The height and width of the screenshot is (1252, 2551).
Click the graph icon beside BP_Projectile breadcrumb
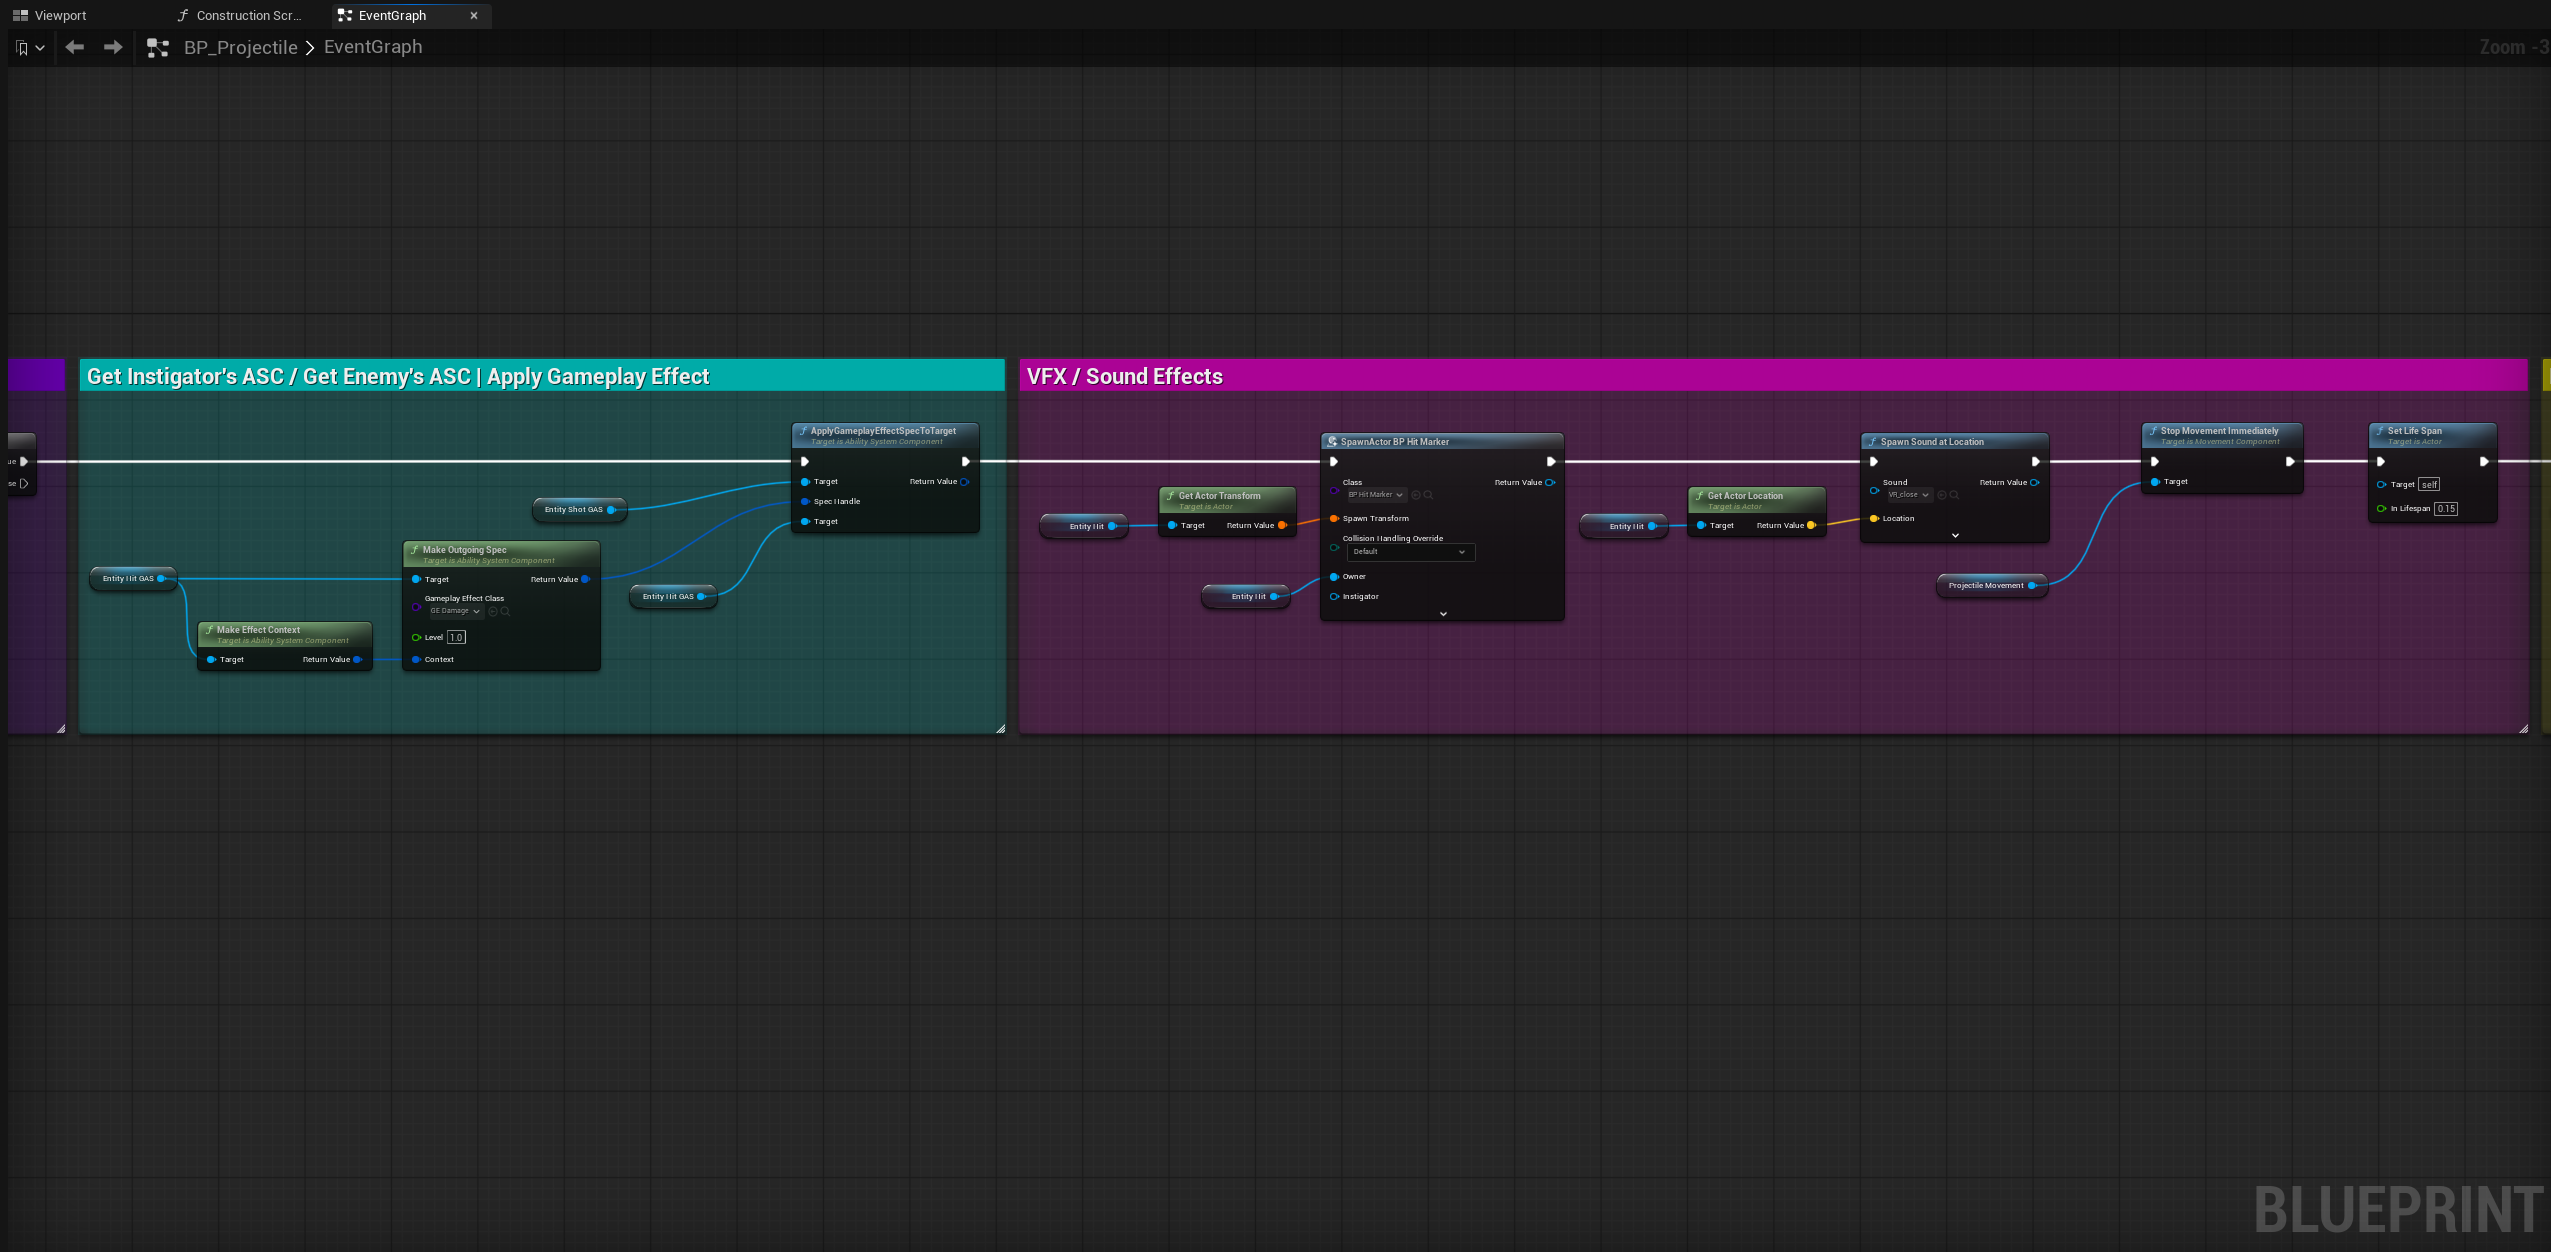pos(158,48)
